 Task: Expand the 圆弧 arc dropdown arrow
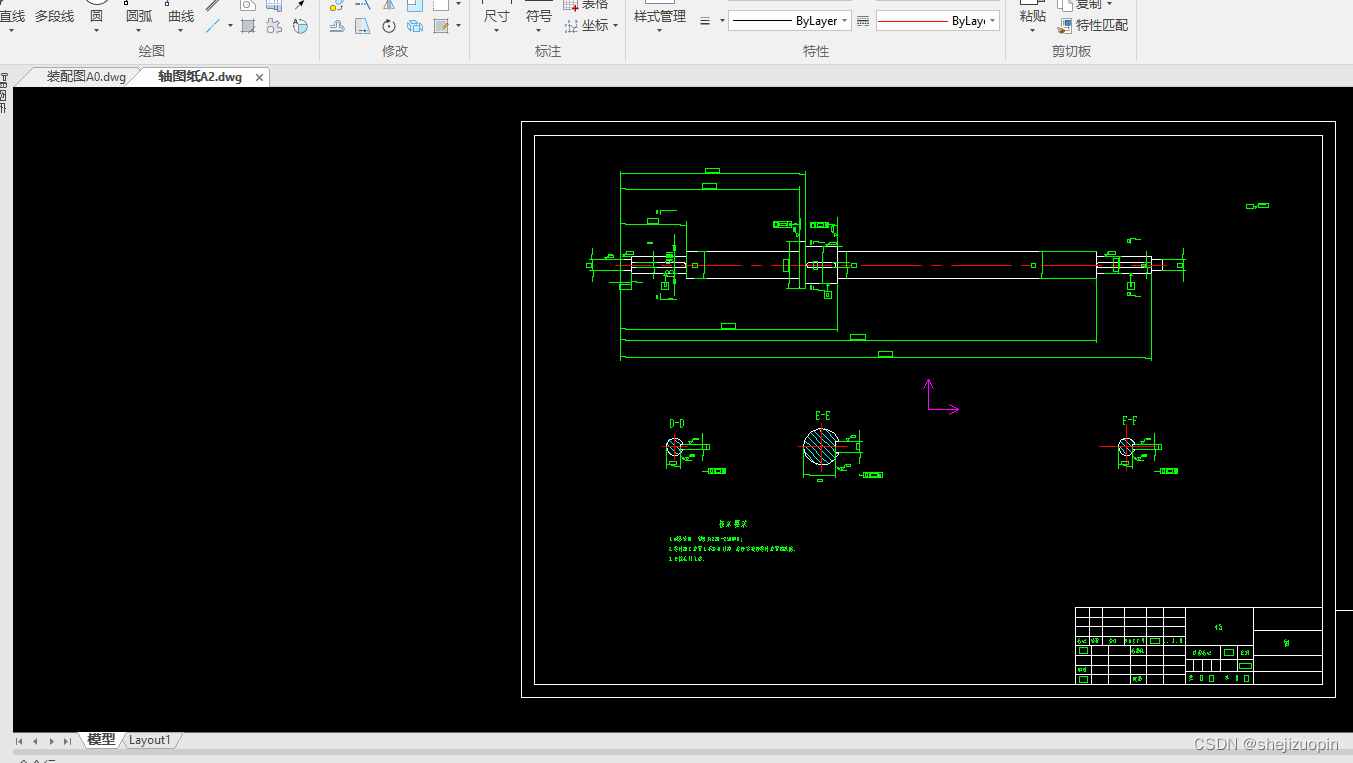click(139, 30)
